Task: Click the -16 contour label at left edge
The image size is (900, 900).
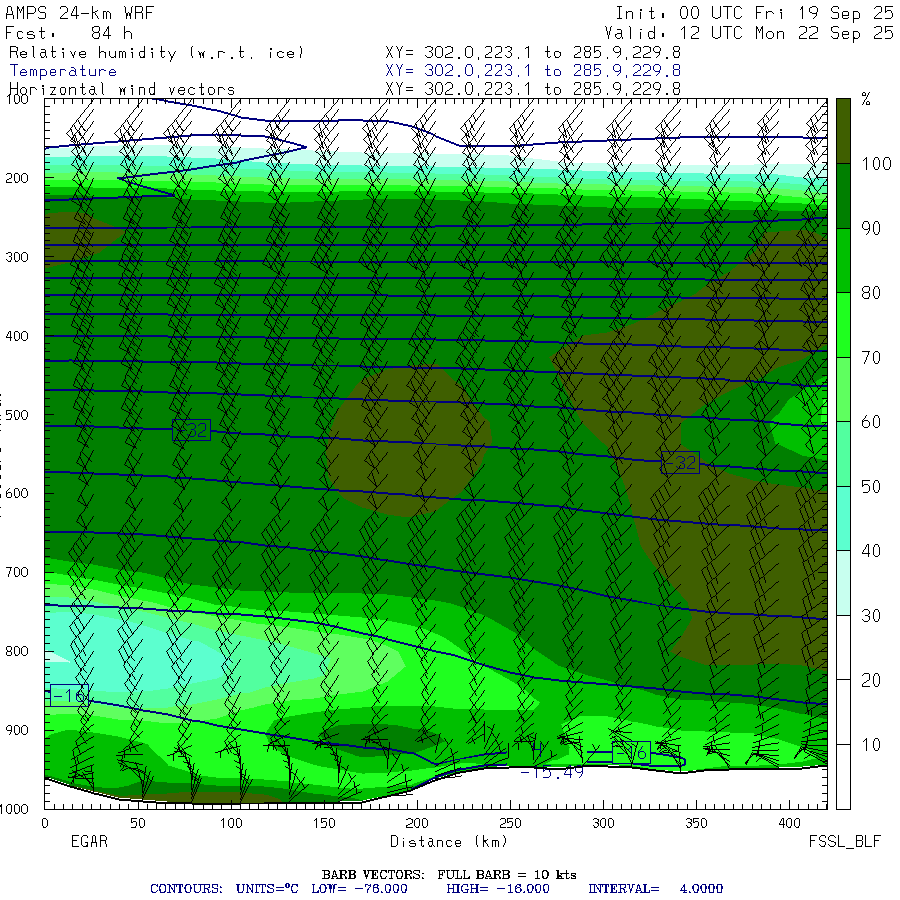Action: (69, 696)
